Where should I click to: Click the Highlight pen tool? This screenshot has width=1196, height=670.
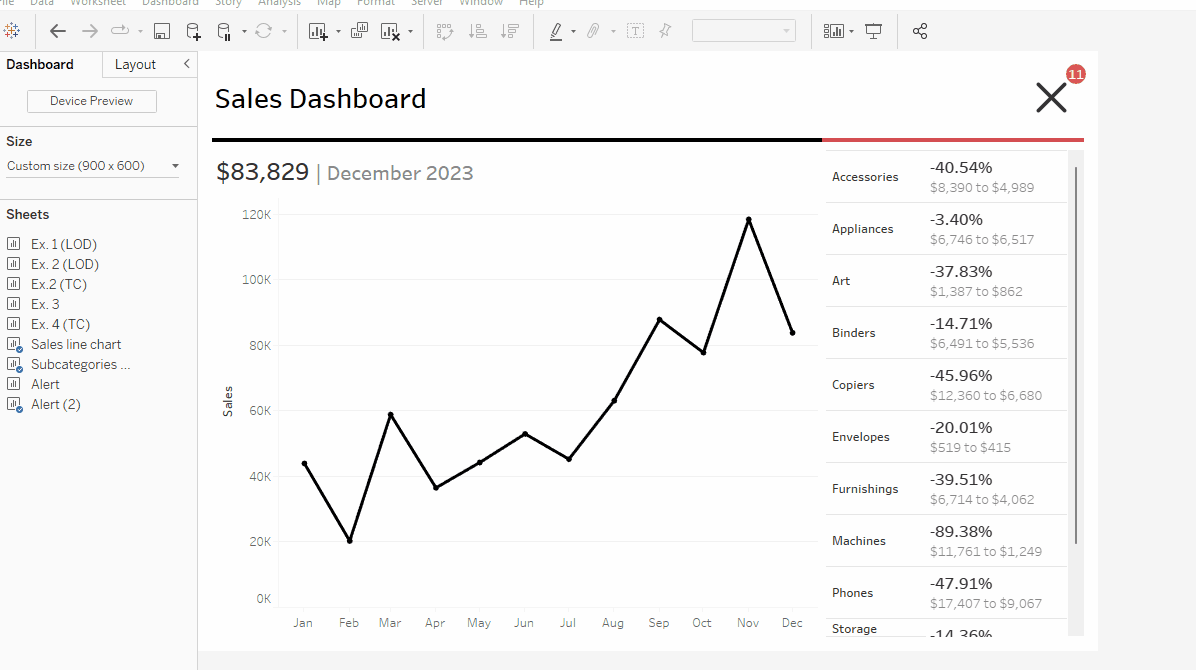tap(556, 31)
